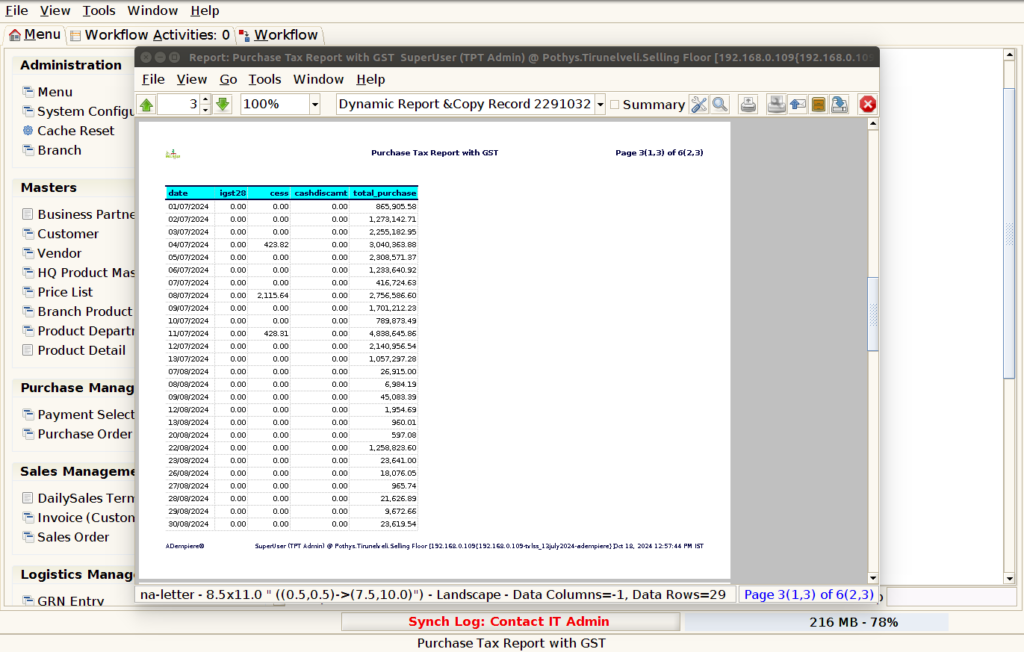Open System Configurator entry in Administration

pyautogui.click(x=78, y=112)
